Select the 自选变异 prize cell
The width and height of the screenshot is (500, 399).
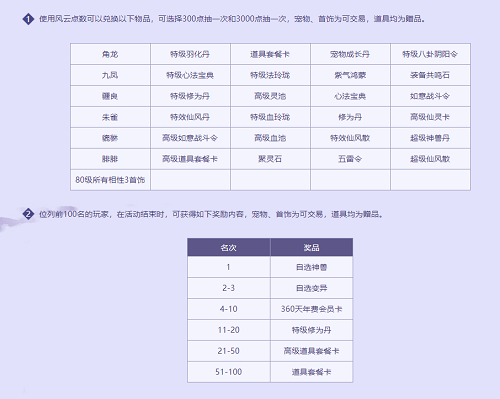[312, 288]
